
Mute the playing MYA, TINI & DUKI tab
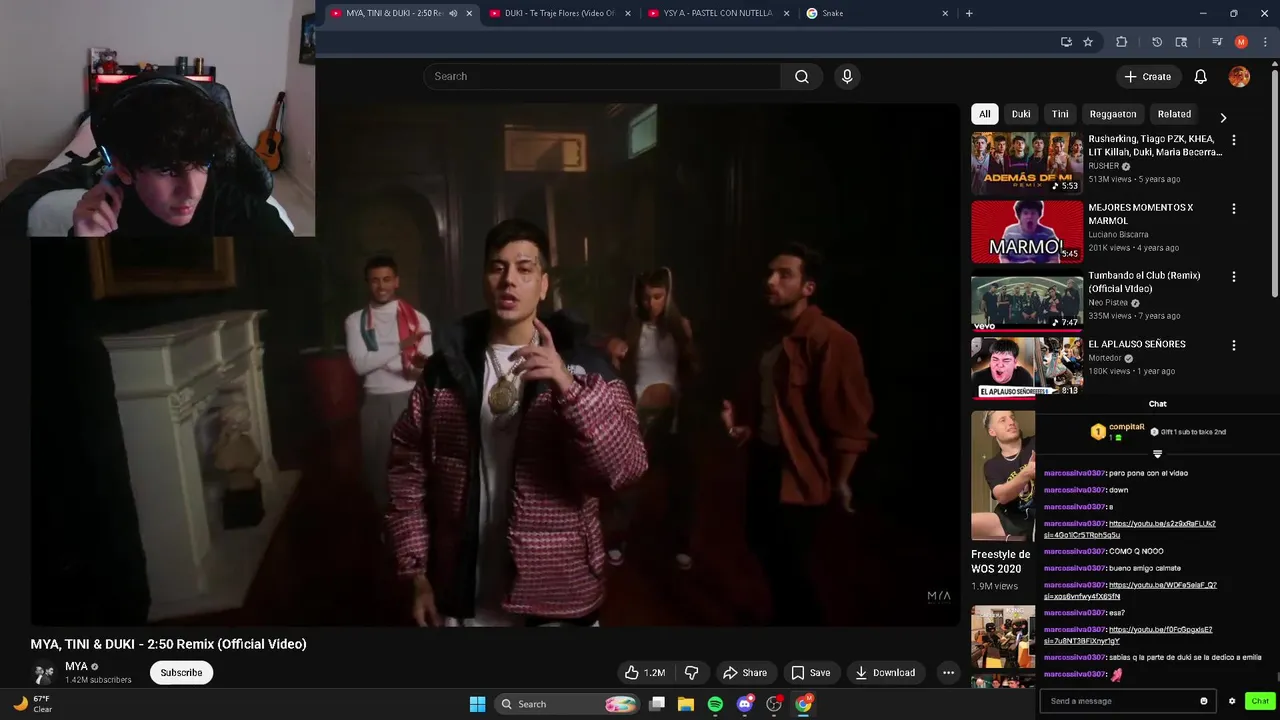(453, 13)
